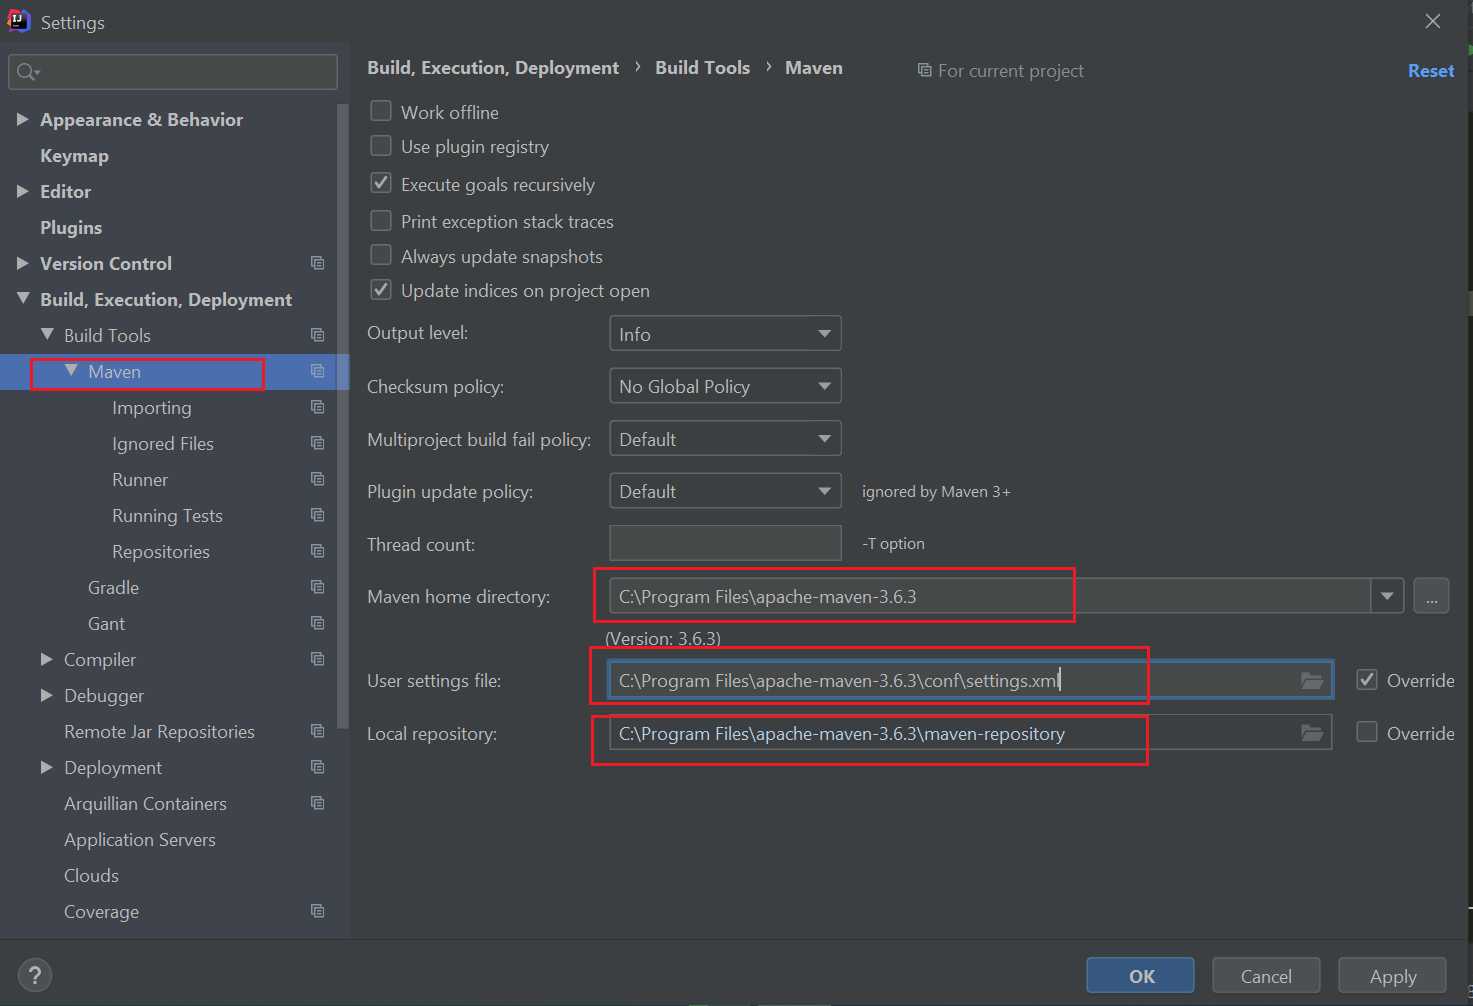This screenshot has width=1473, height=1006.
Task: Click the For current project icon
Action: coord(924,70)
